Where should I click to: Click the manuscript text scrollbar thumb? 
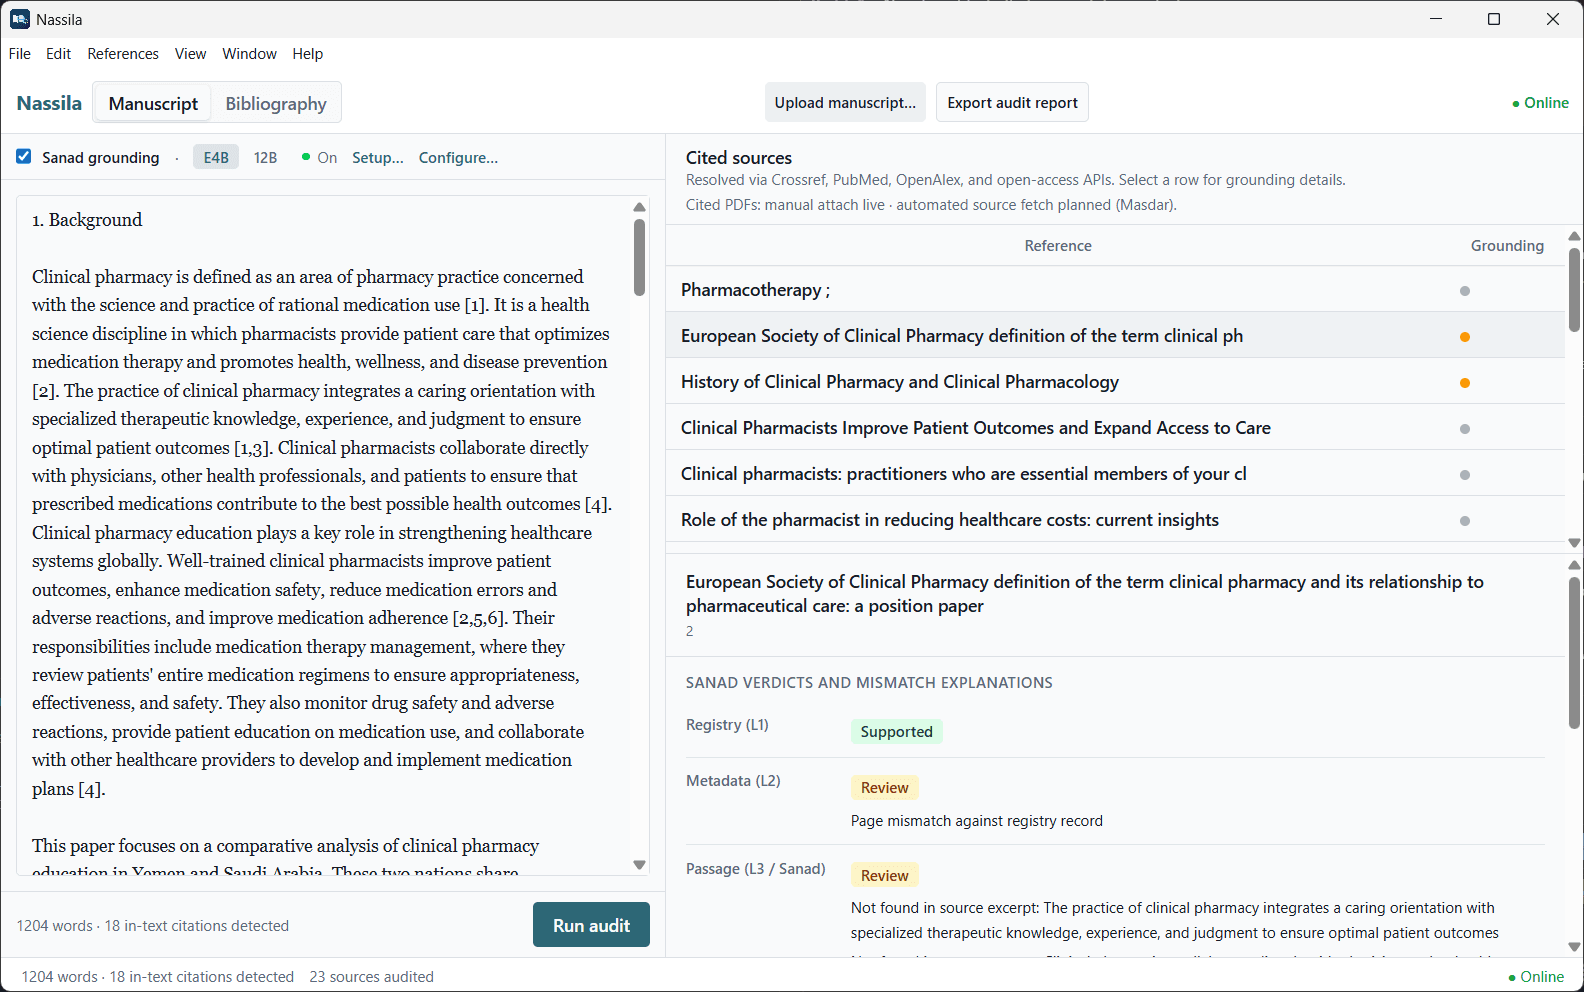(x=639, y=257)
